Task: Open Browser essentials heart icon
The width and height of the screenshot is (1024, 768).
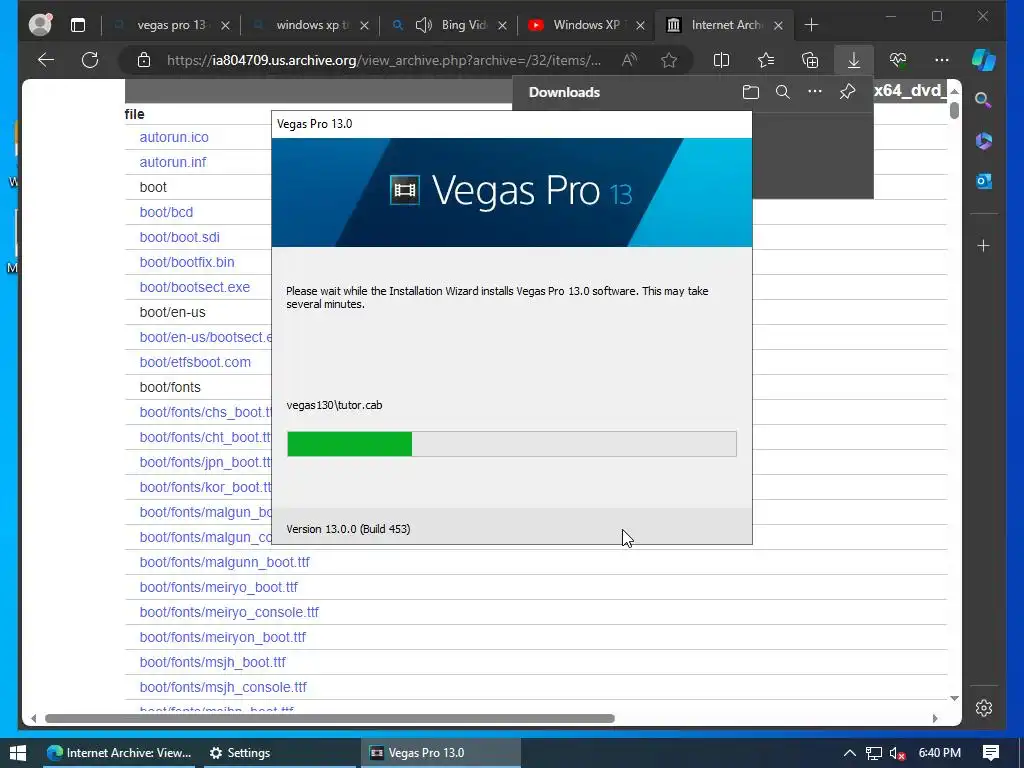Action: tap(898, 60)
